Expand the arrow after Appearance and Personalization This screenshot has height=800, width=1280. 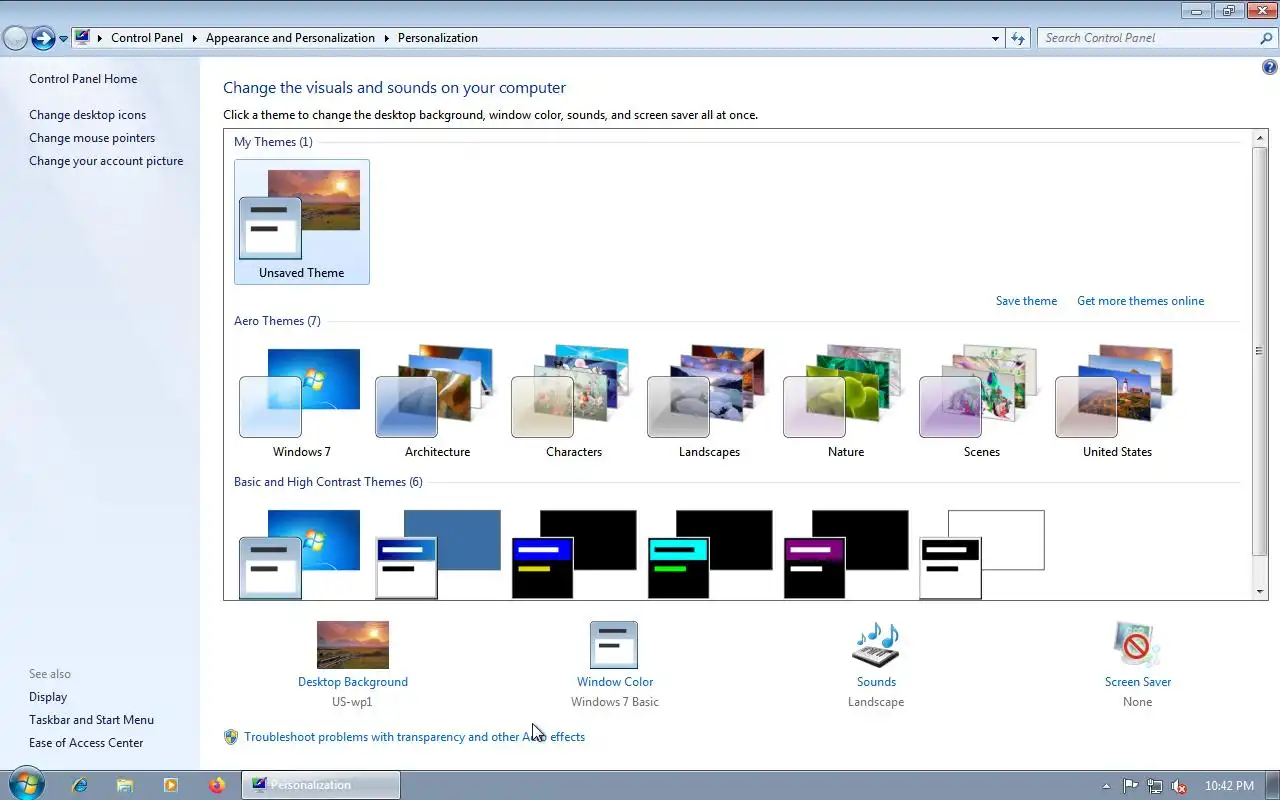click(x=386, y=38)
